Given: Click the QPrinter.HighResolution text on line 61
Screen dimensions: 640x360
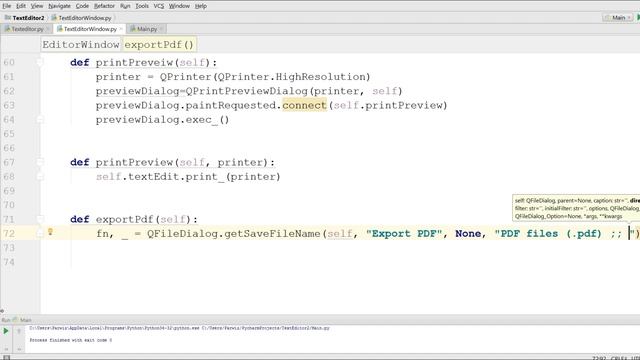Looking at the screenshot, I should click(291, 77).
